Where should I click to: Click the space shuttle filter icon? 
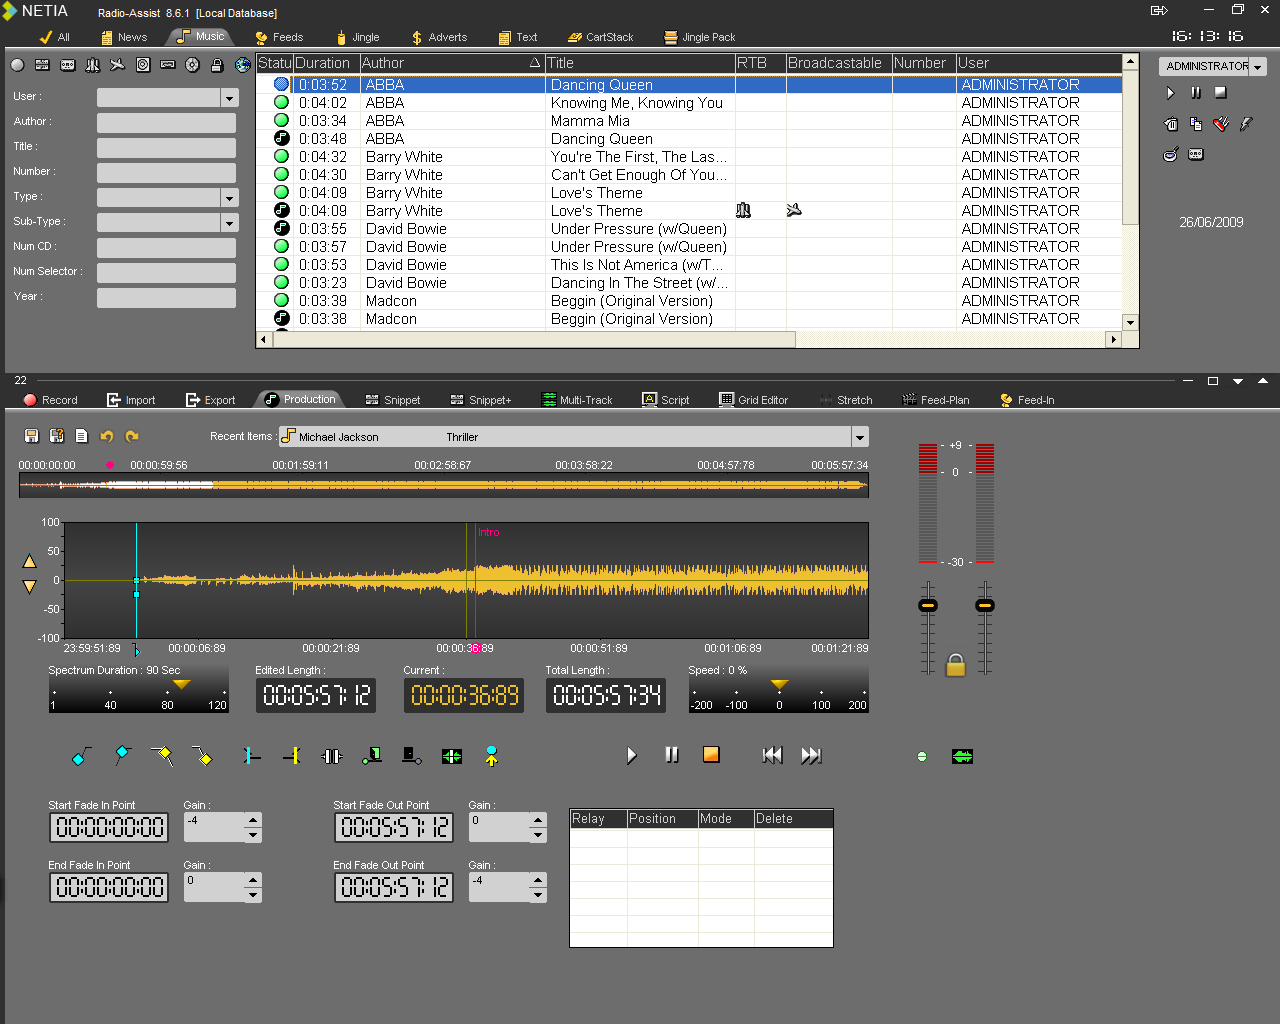click(x=92, y=65)
